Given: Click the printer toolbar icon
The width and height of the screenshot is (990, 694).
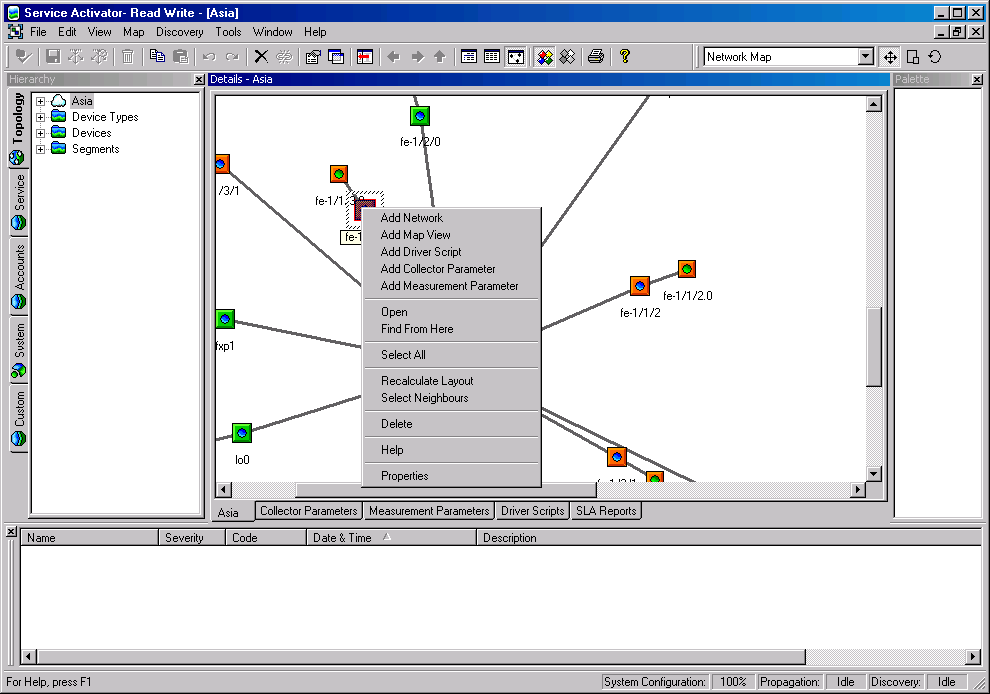Looking at the screenshot, I should pos(595,57).
